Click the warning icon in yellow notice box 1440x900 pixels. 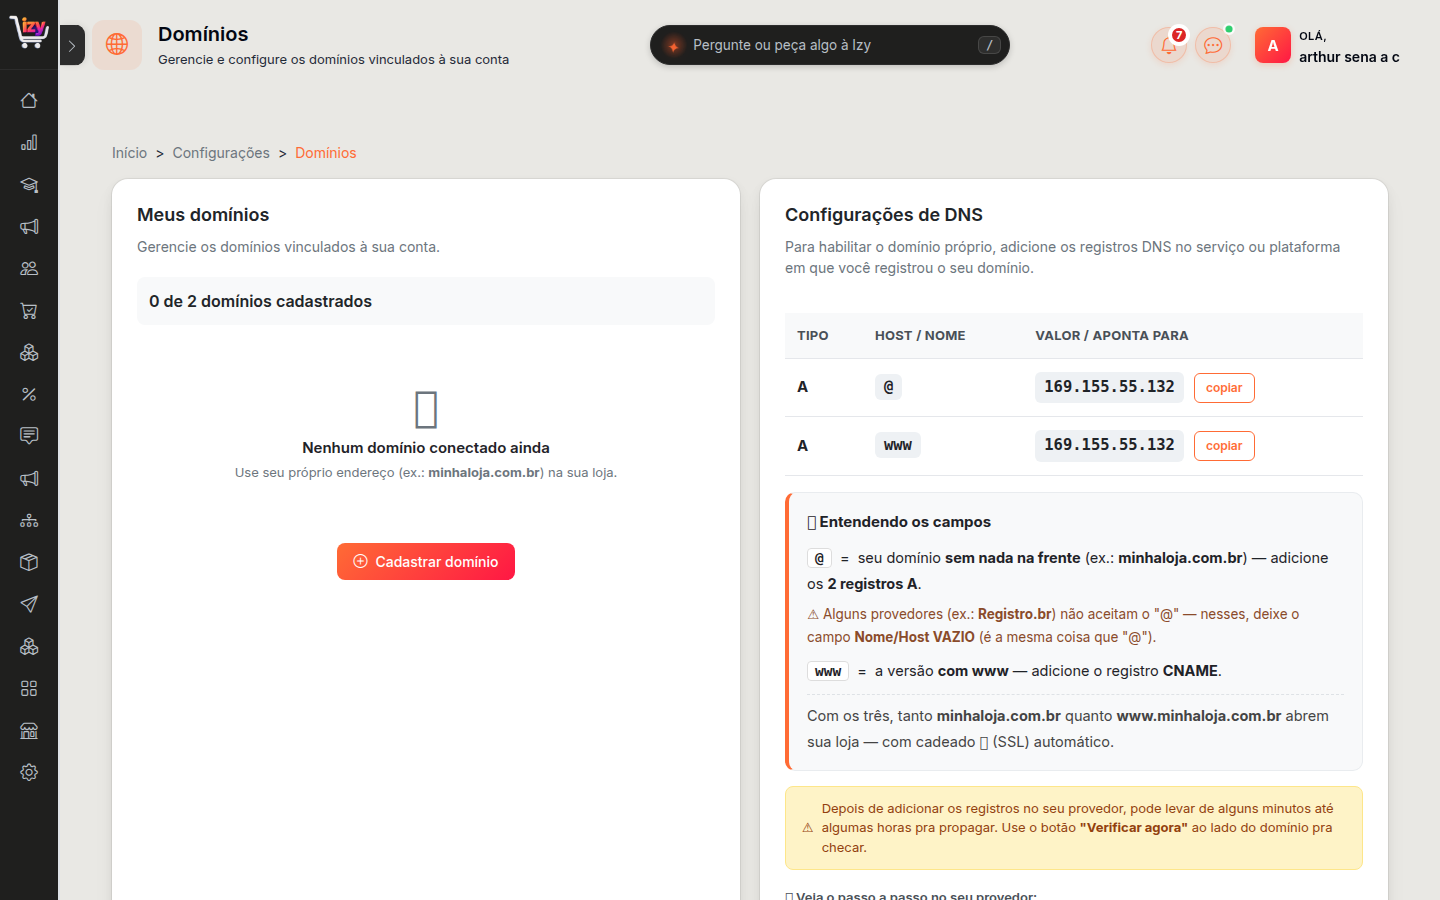808,828
